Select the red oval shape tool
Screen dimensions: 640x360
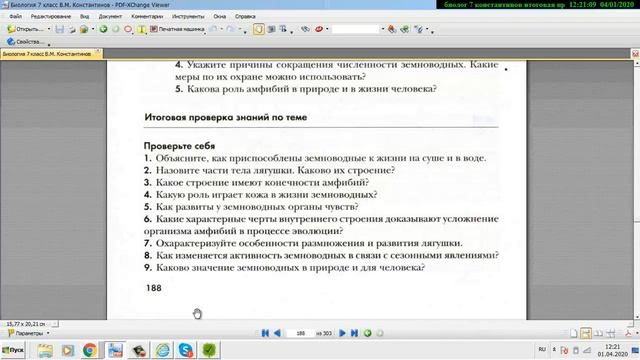(x=128, y=29)
